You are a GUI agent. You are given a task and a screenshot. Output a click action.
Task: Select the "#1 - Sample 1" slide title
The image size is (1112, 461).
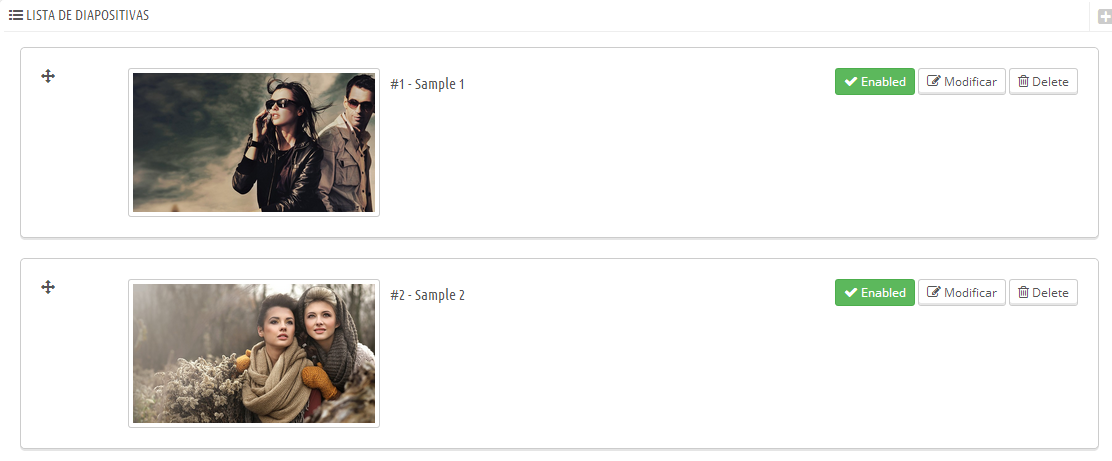(x=427, y=84)
